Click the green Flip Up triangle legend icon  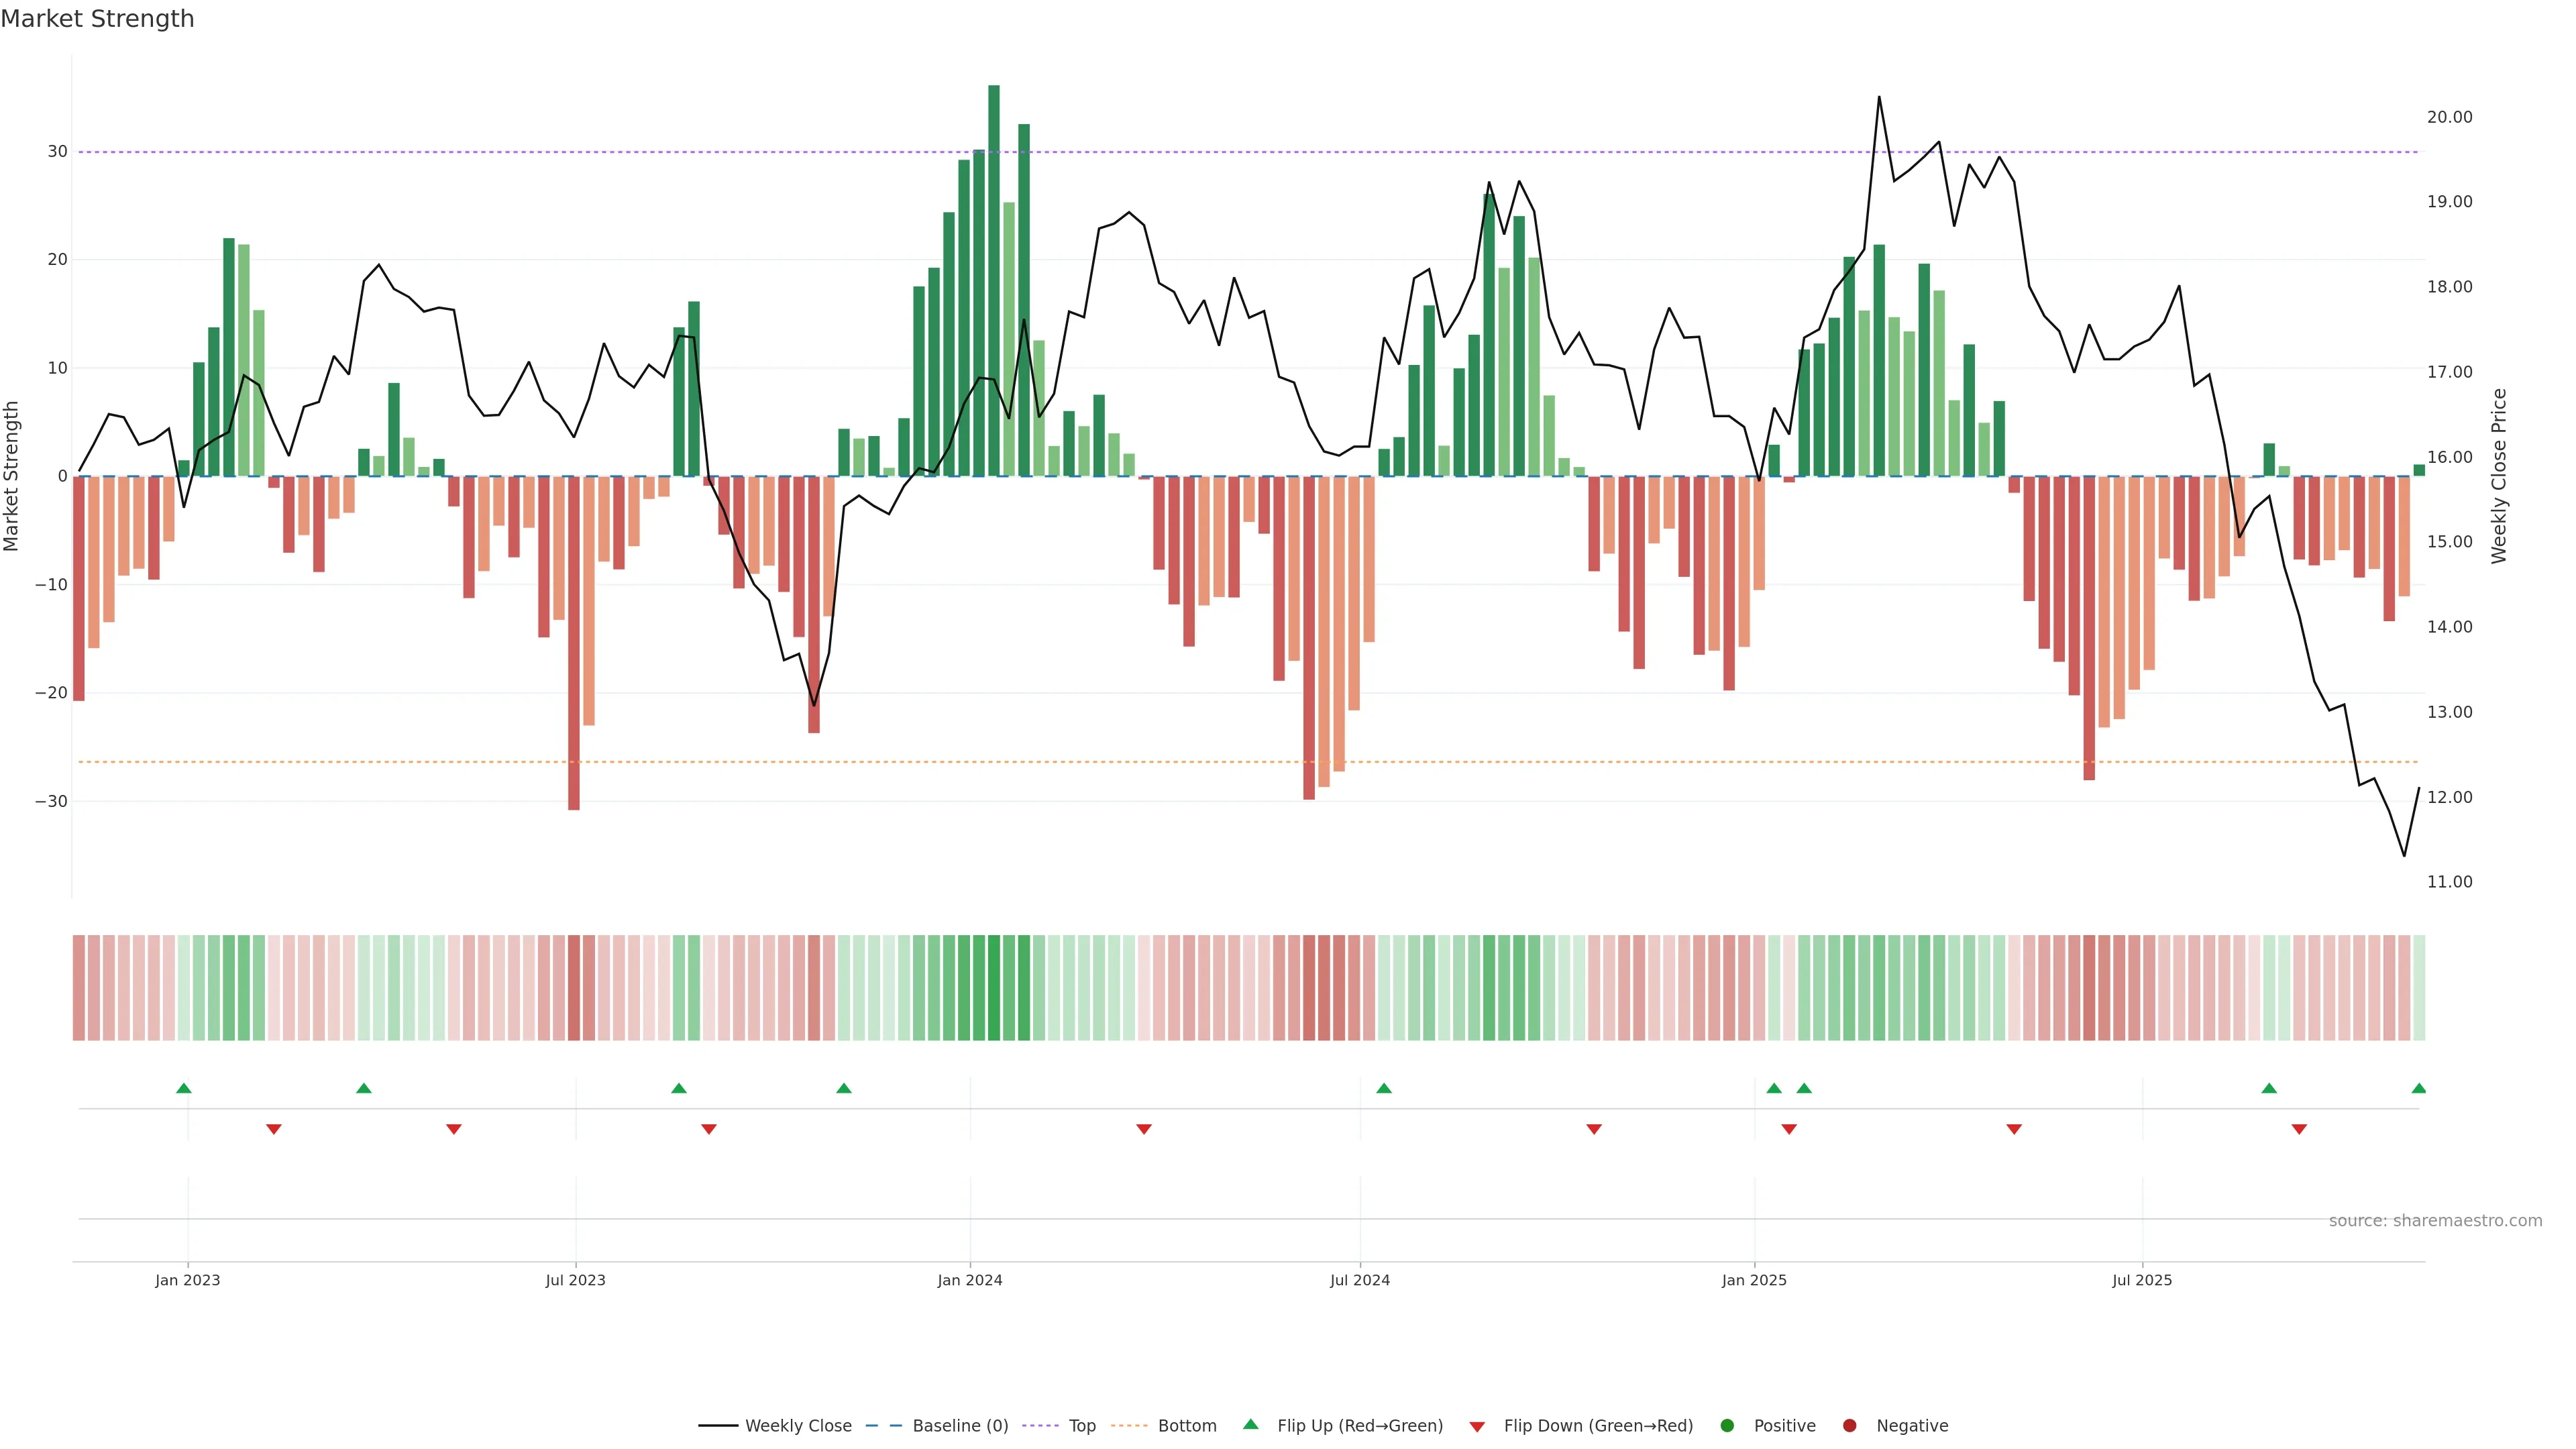[1250, 1424]
